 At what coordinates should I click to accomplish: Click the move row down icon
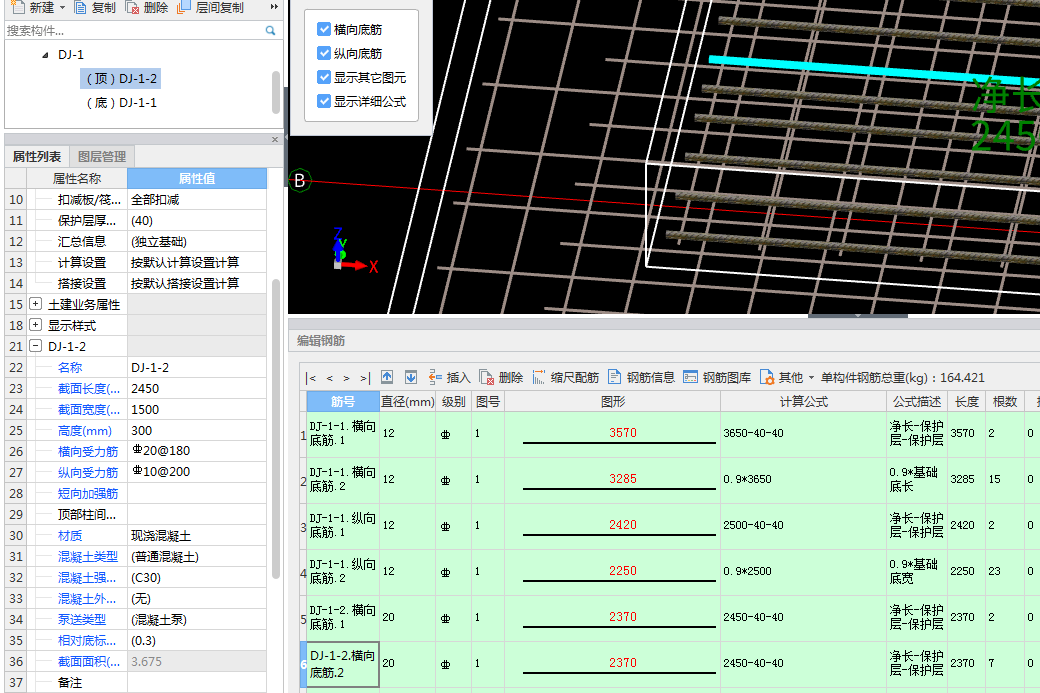(411, 377)
